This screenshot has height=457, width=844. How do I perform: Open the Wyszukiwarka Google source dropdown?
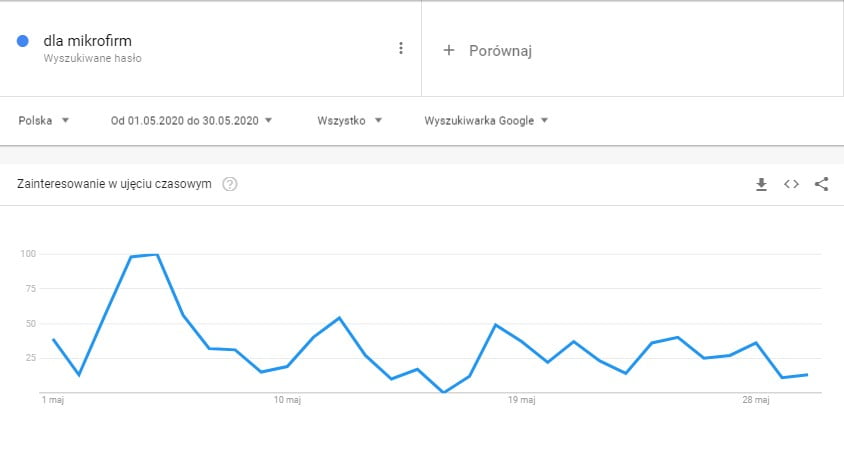click(486, 121)
